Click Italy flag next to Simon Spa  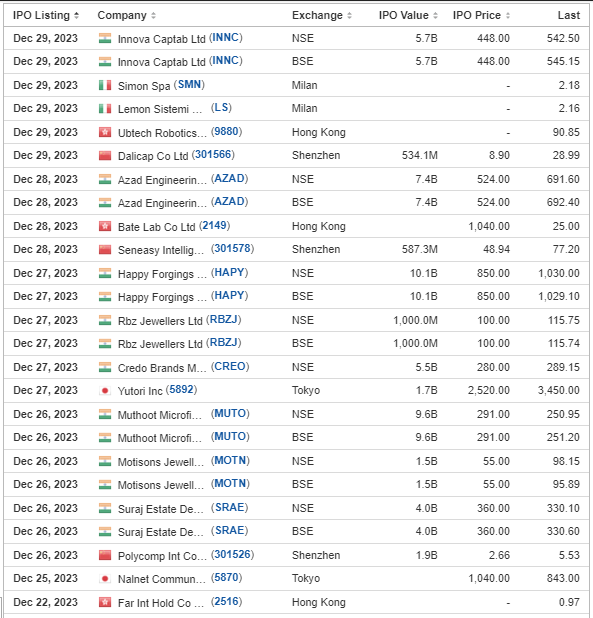pos(105,85)
